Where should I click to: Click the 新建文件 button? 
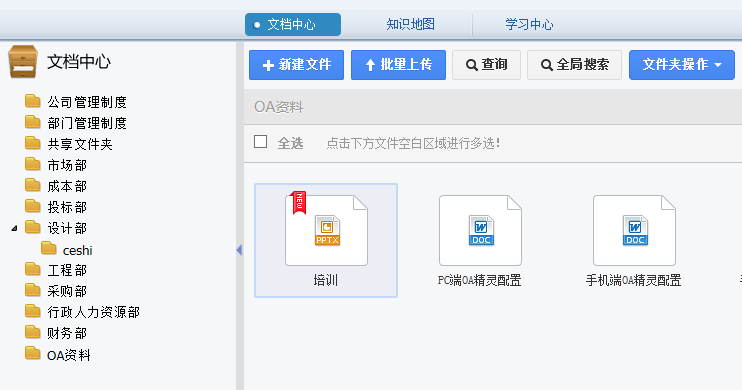pos(296,65)
